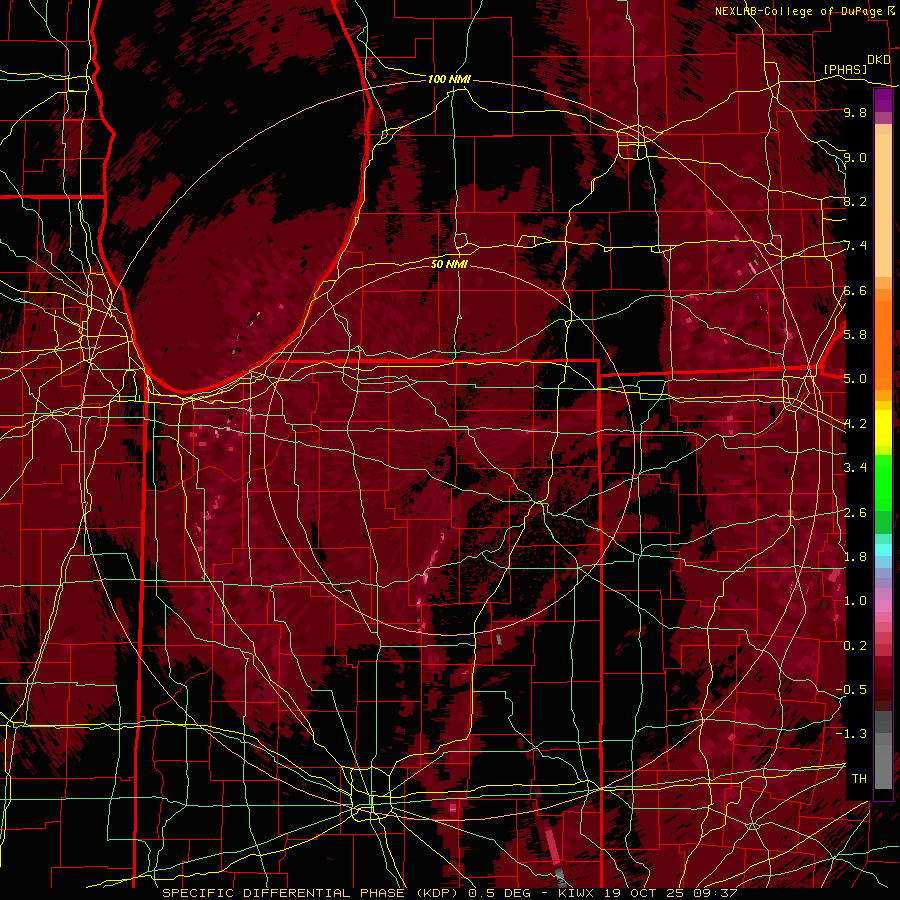Click the 5.0 value on the scale
The height and width of the screenshot is (900, 900).
[855, 379]
